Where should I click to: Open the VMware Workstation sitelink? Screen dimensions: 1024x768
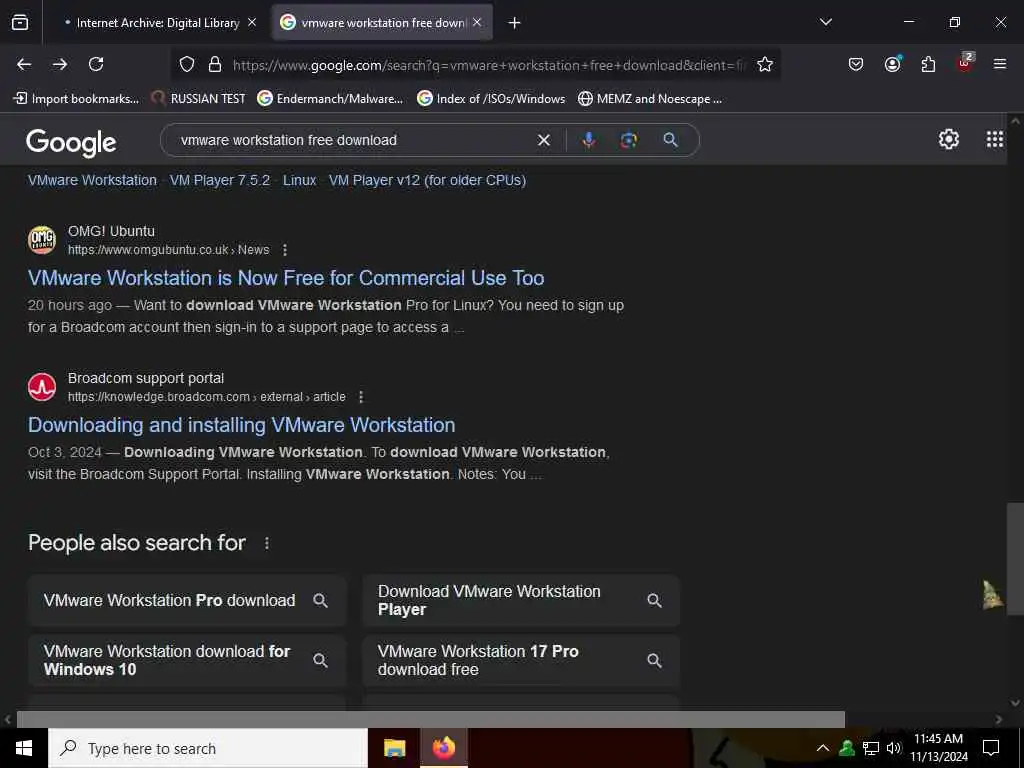92,180
